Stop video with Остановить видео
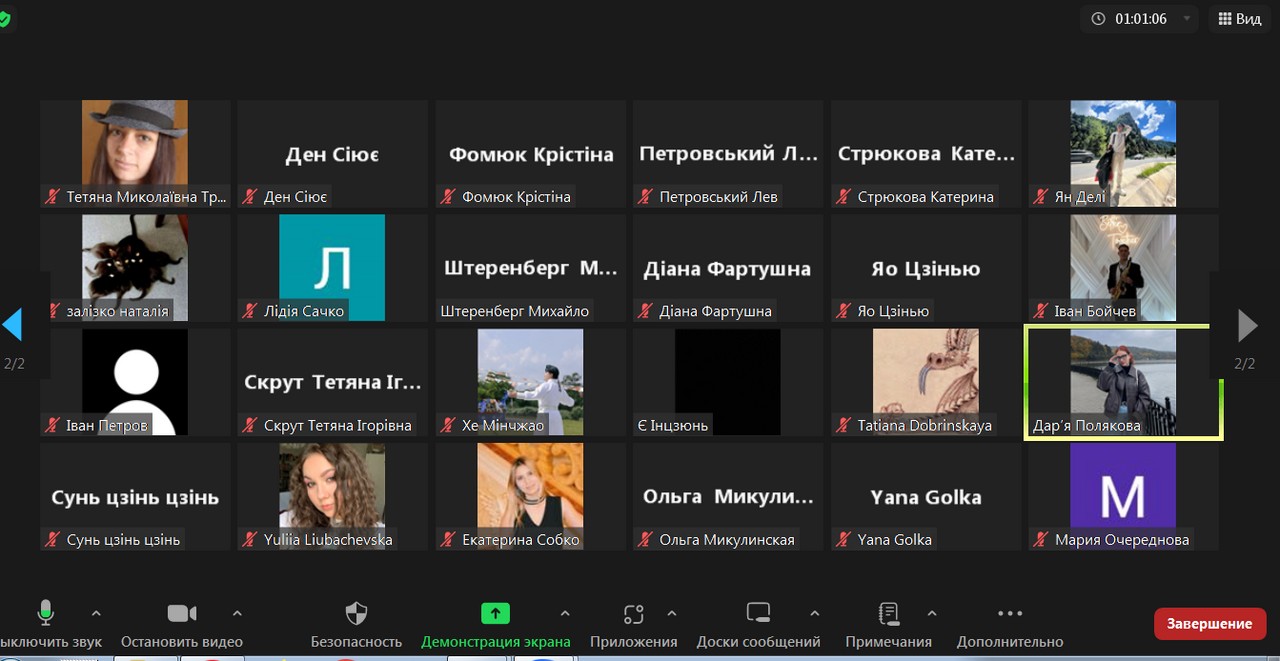 pos(181,614)
